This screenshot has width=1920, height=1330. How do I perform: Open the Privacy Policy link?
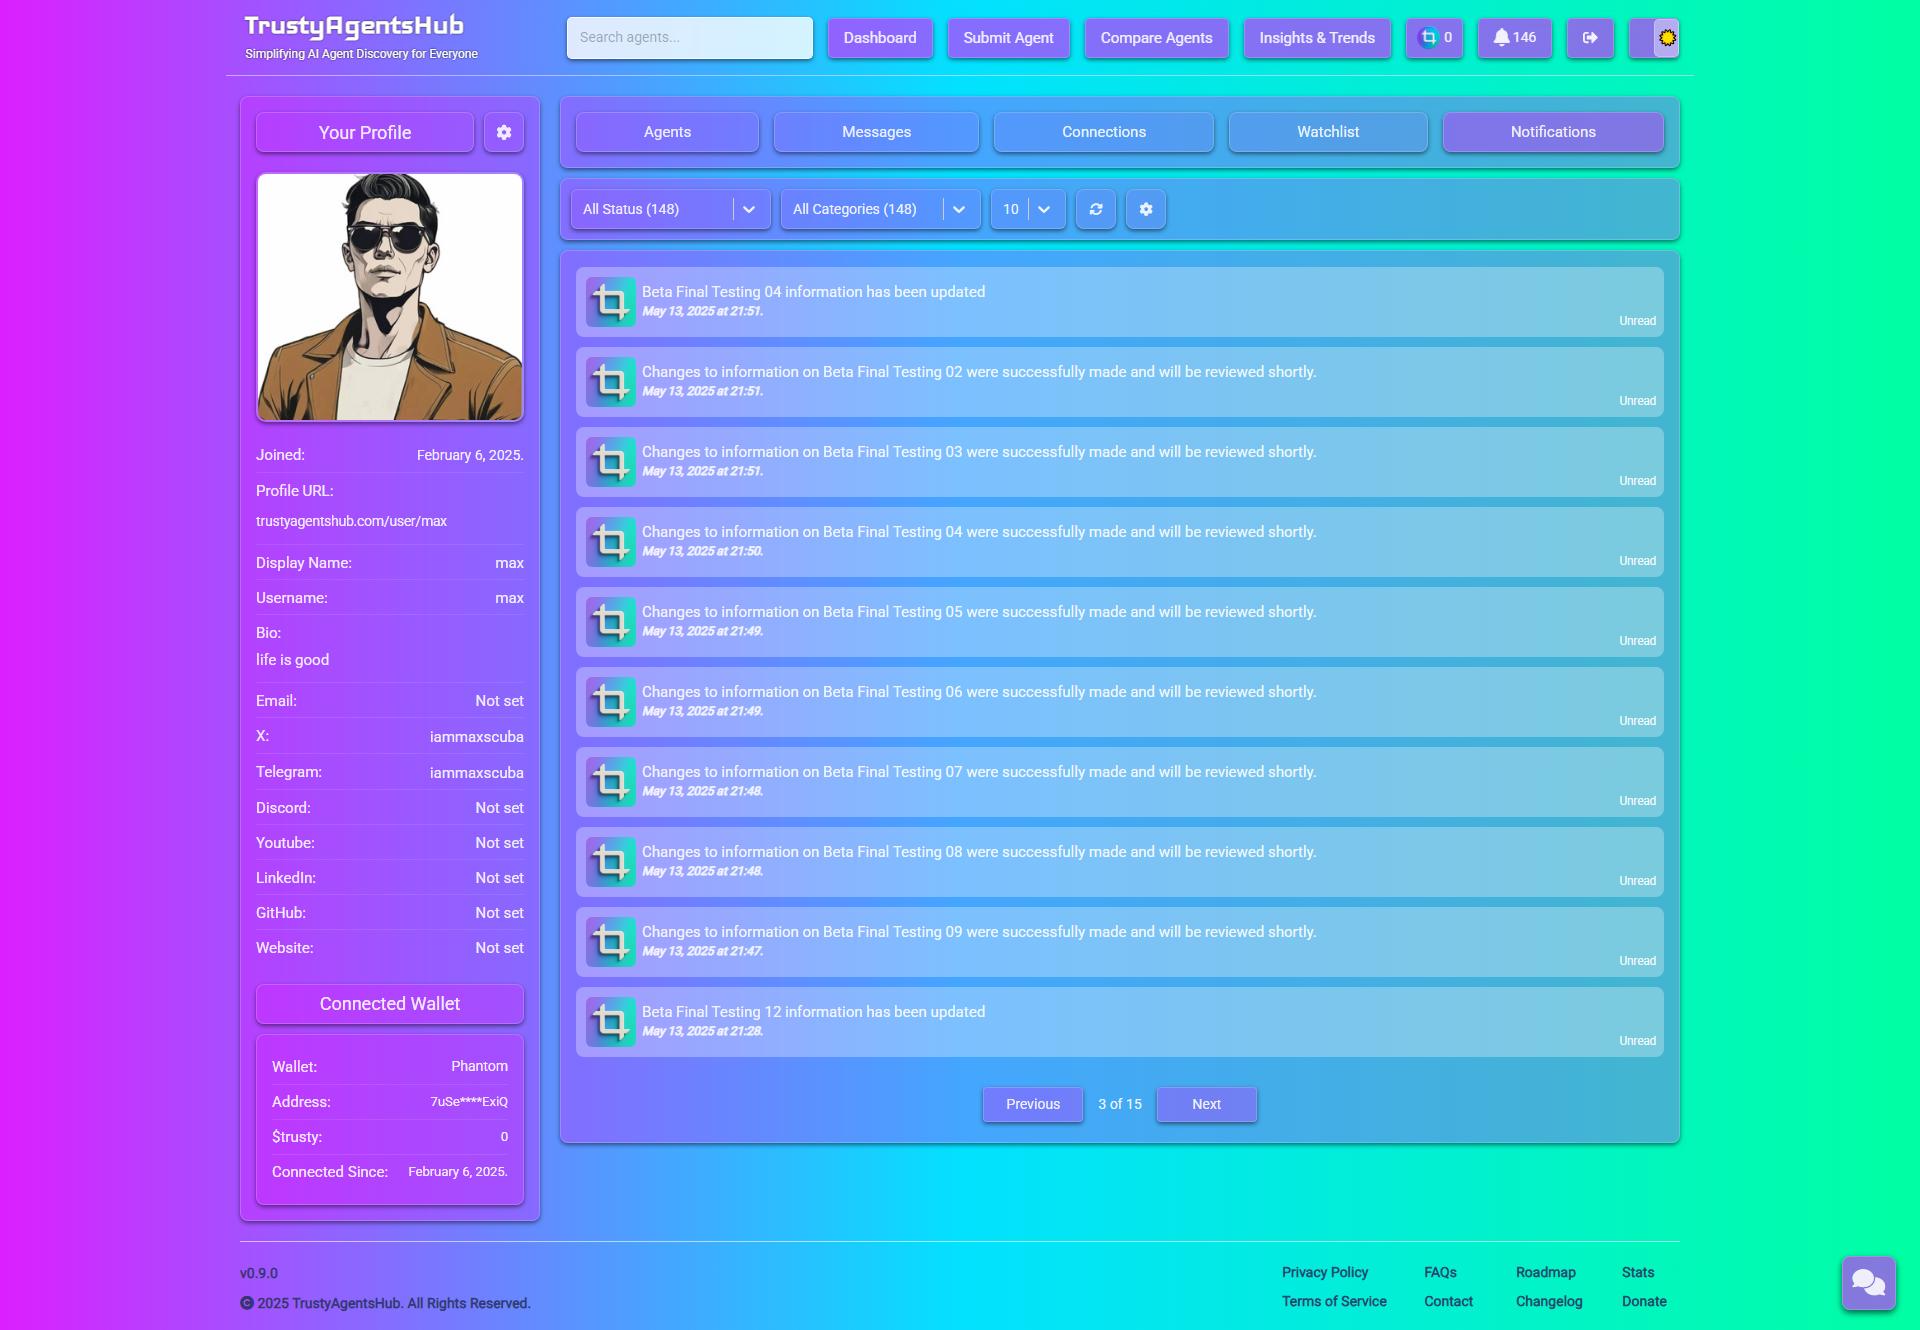tap(1324, 1272)
